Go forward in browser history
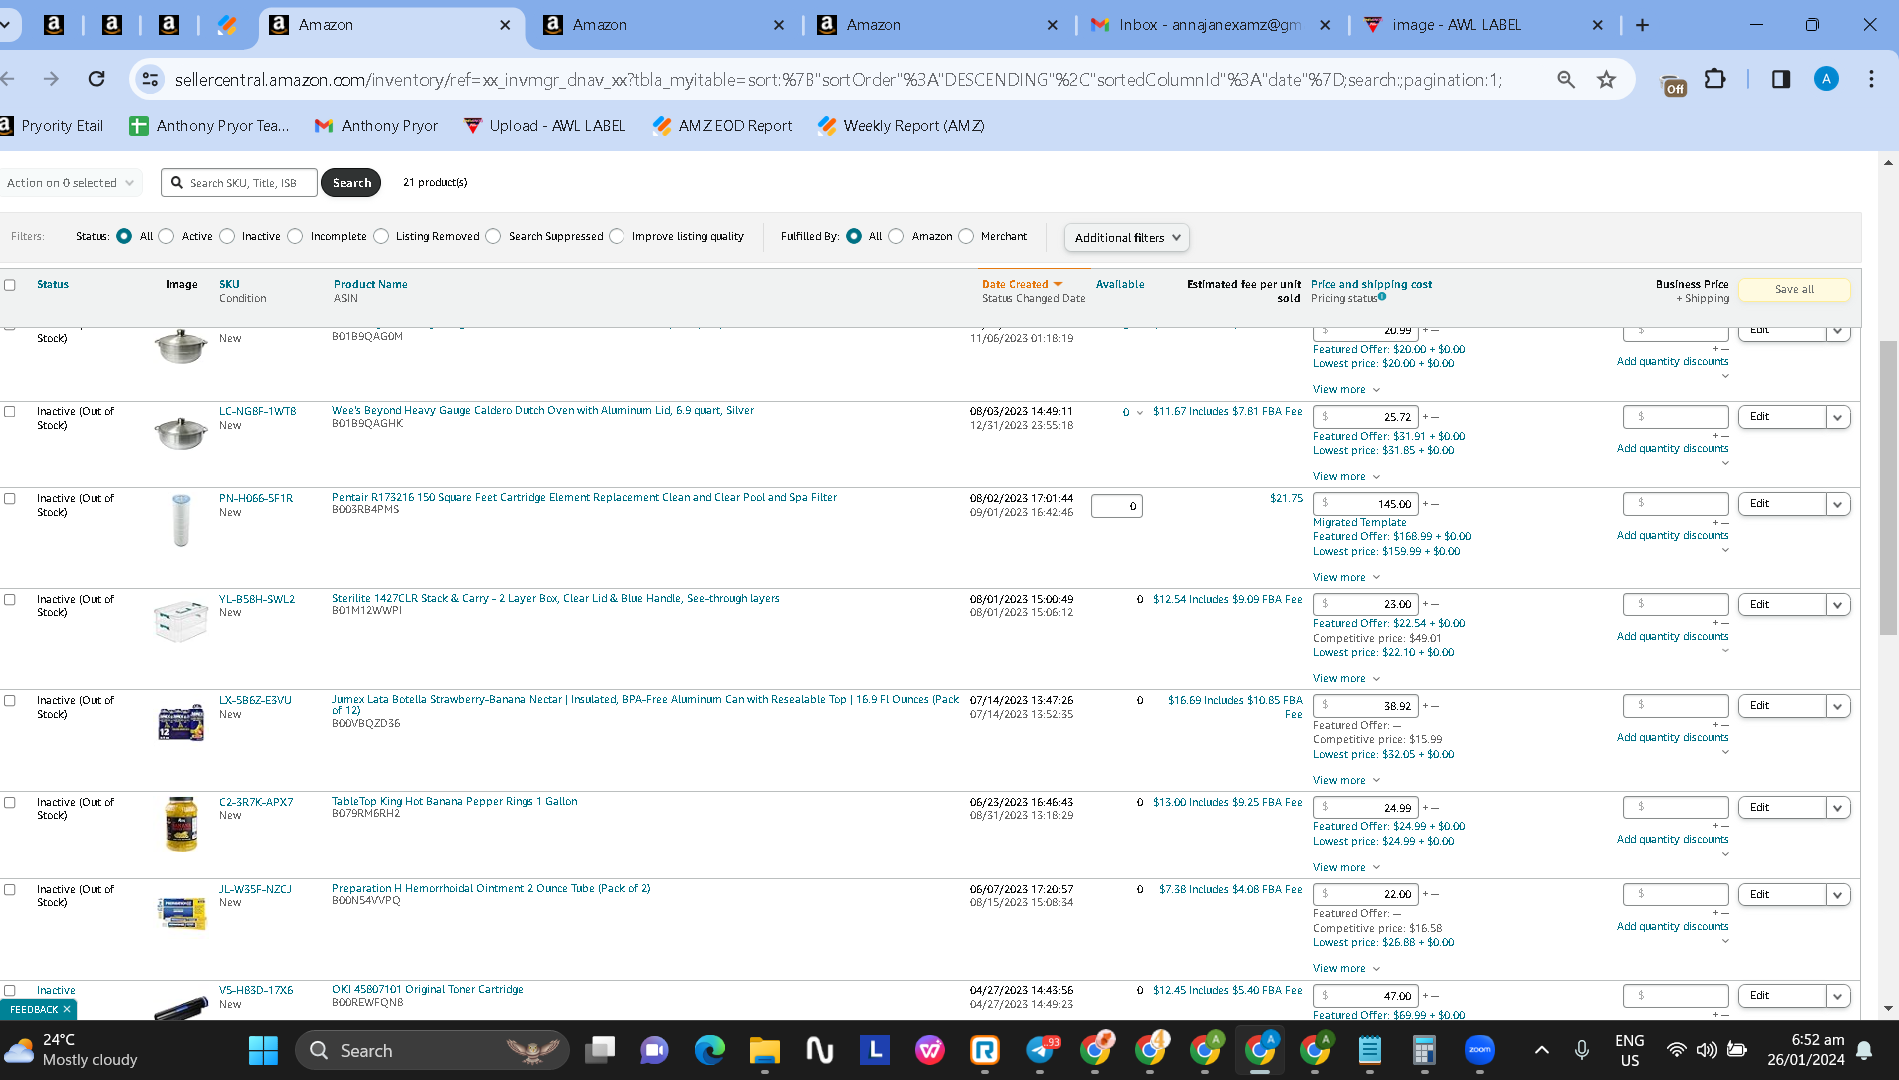 coord(51,79)
